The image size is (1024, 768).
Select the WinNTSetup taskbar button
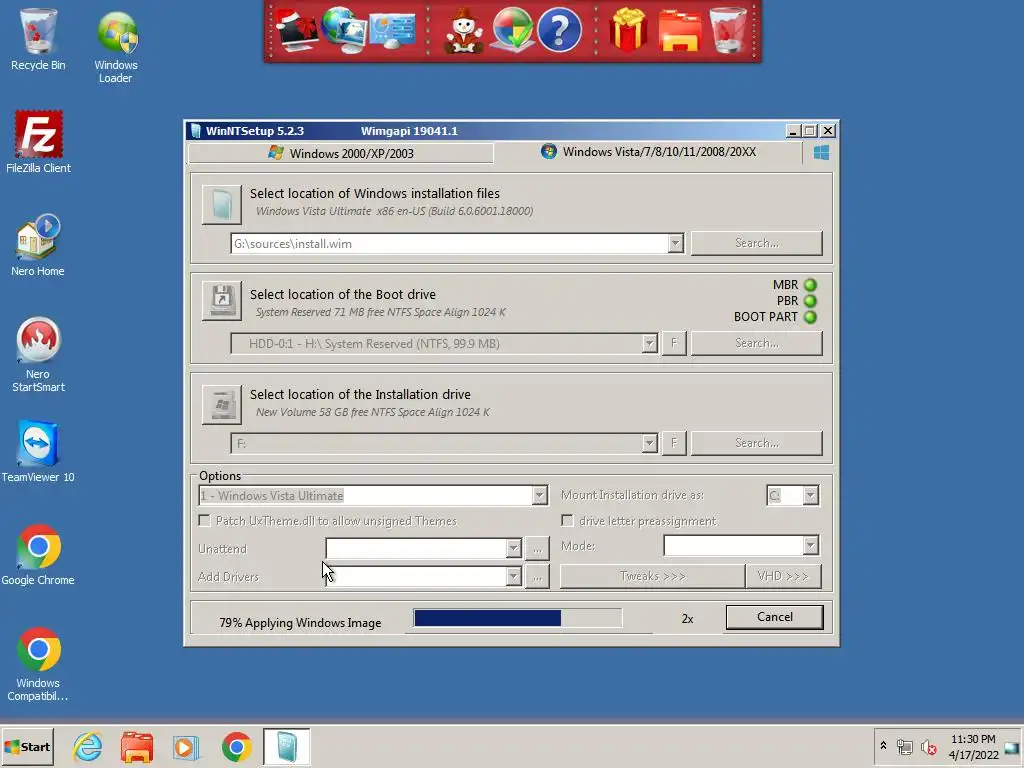pyautogui.click(x=287, y=746)
